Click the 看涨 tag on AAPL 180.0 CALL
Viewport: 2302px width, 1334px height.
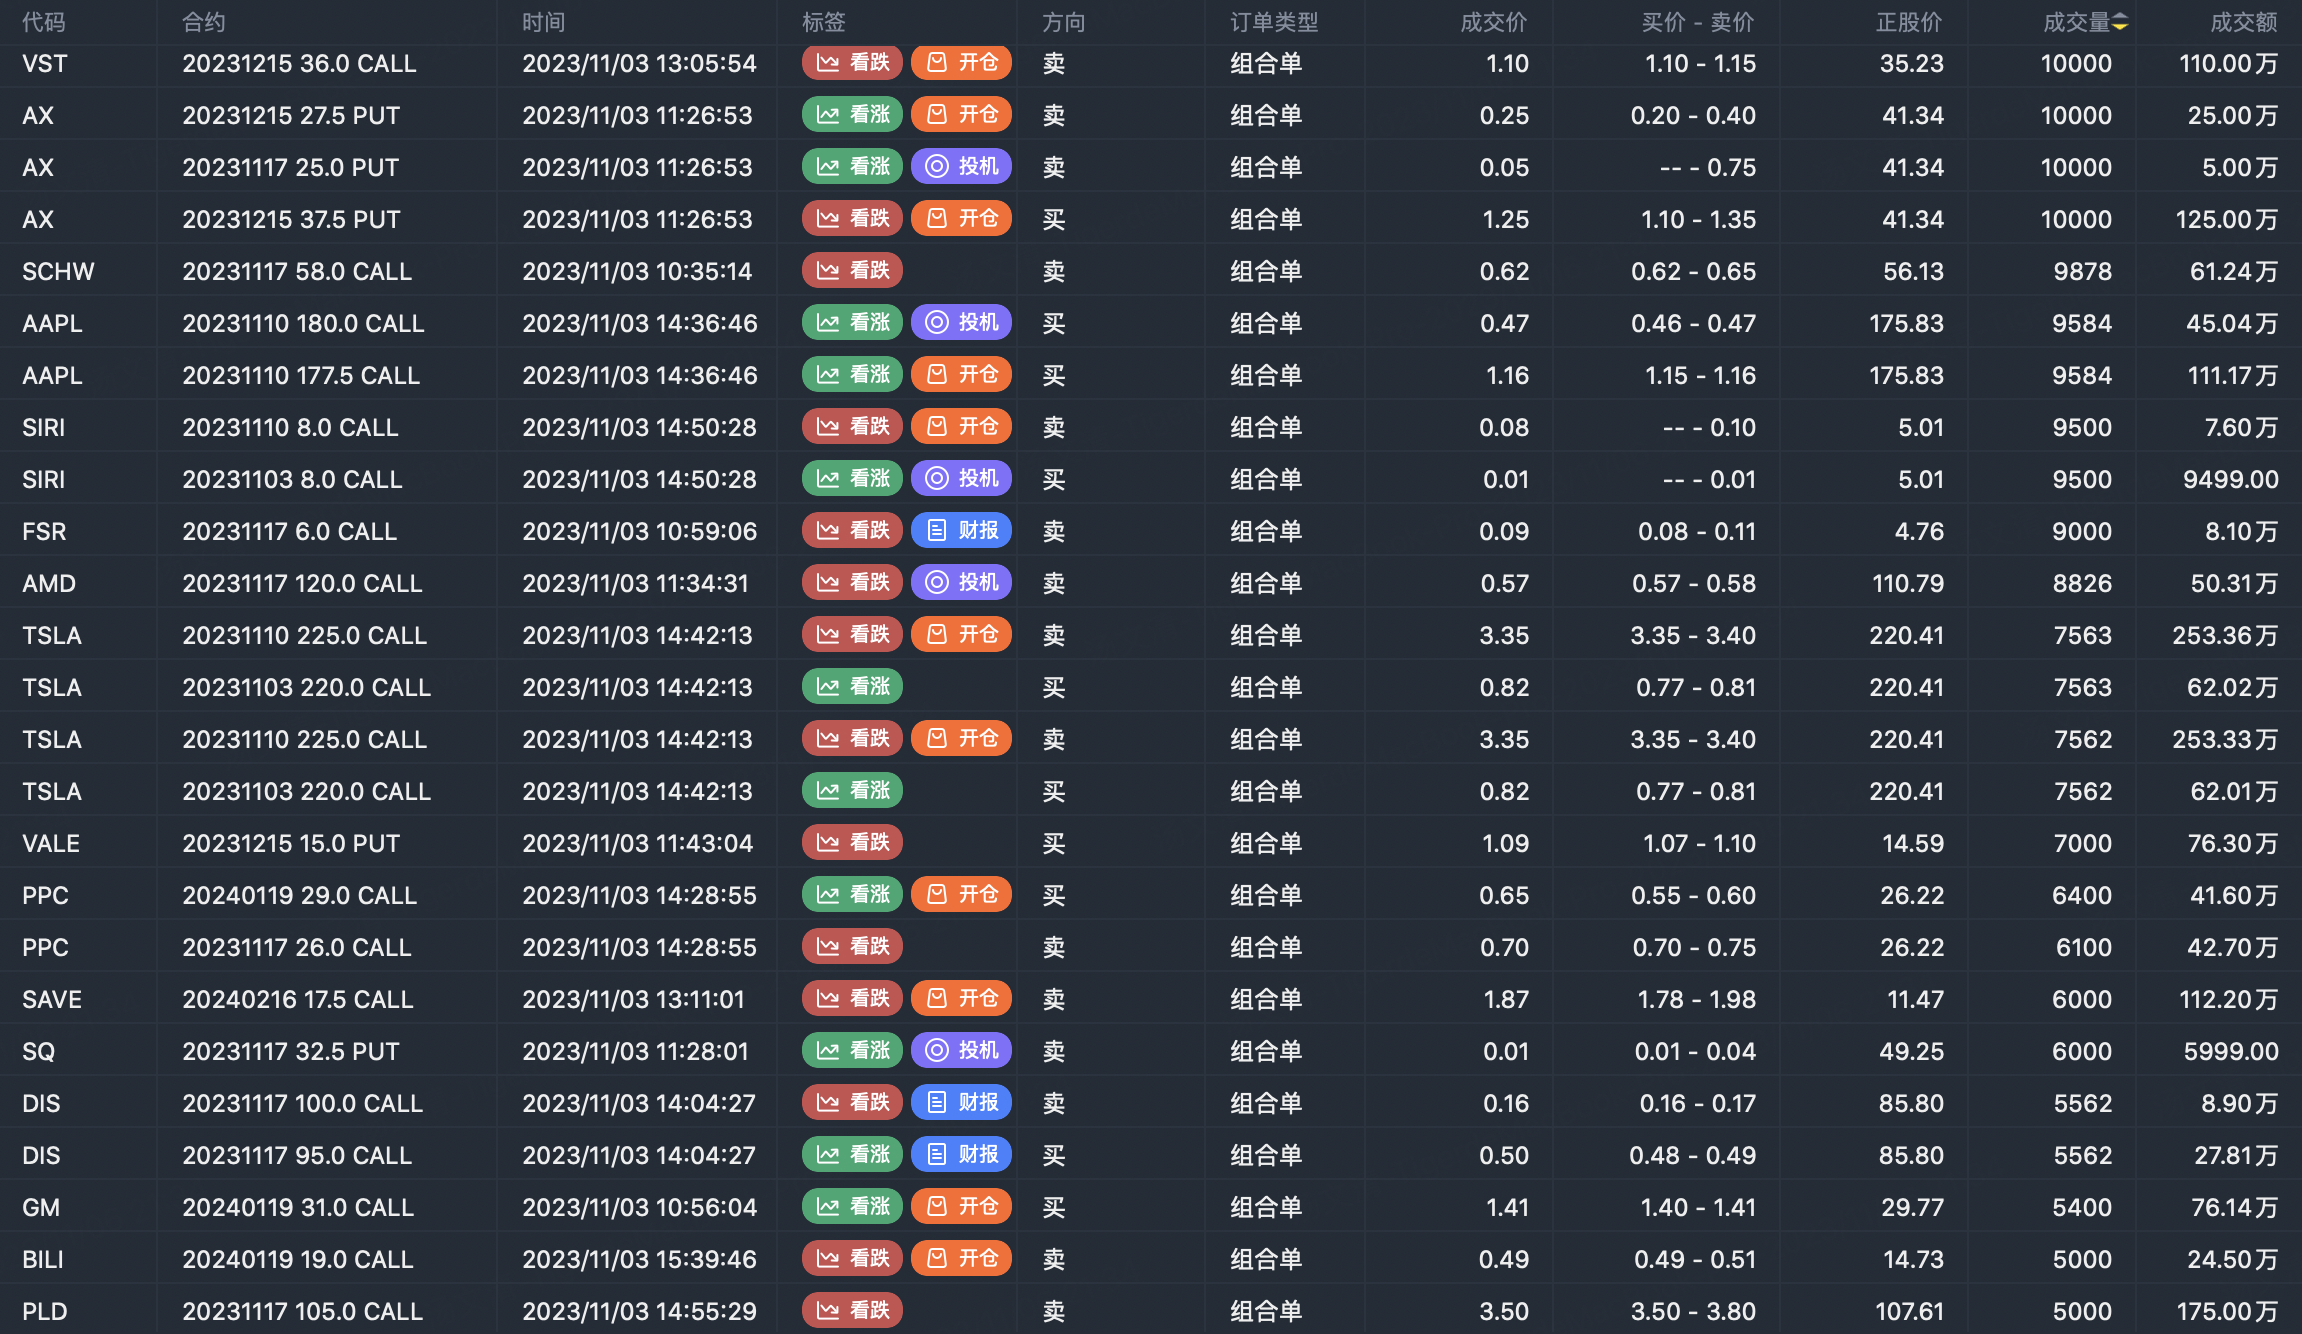852,323
